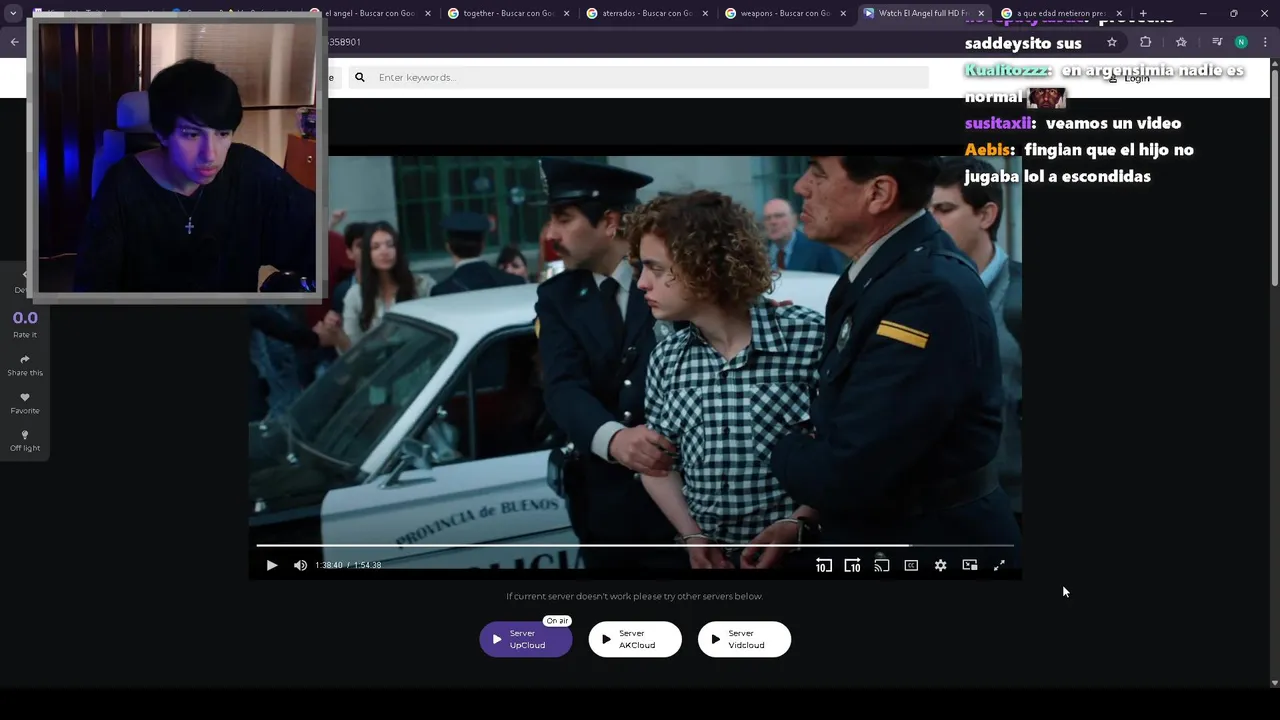The width and height of the screenshot is (1280, 720).
Task: Close the 'a que edad metieron' tab
Action: pyautogui.click(x=1119, y=13)
